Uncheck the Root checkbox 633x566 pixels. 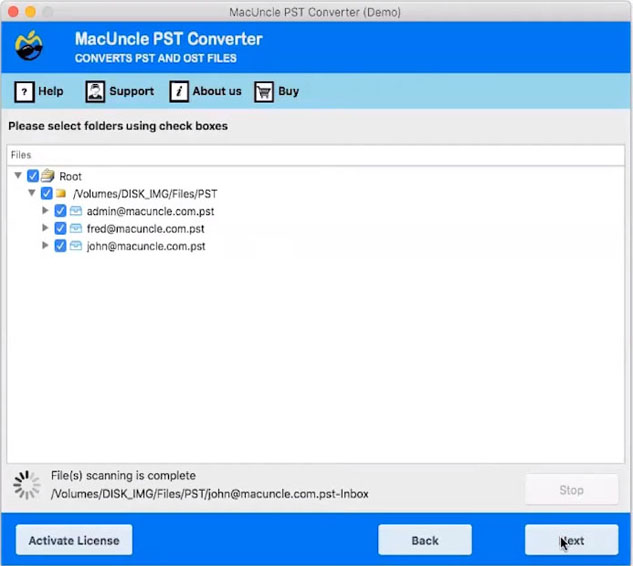pos(33,176)
